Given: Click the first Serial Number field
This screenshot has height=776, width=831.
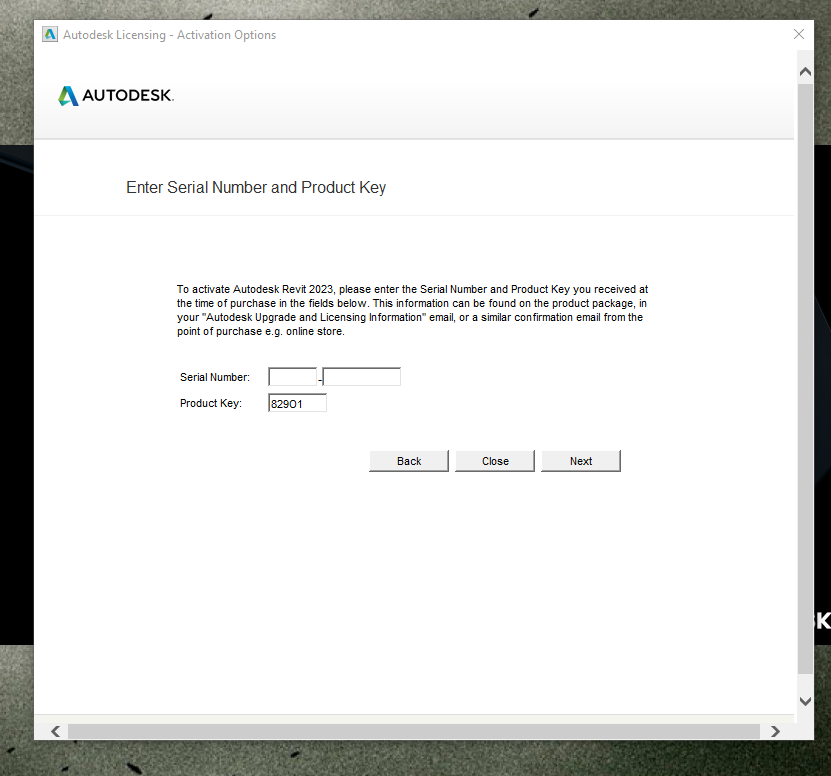Looking at the screenshot, I should click(292, 377).
